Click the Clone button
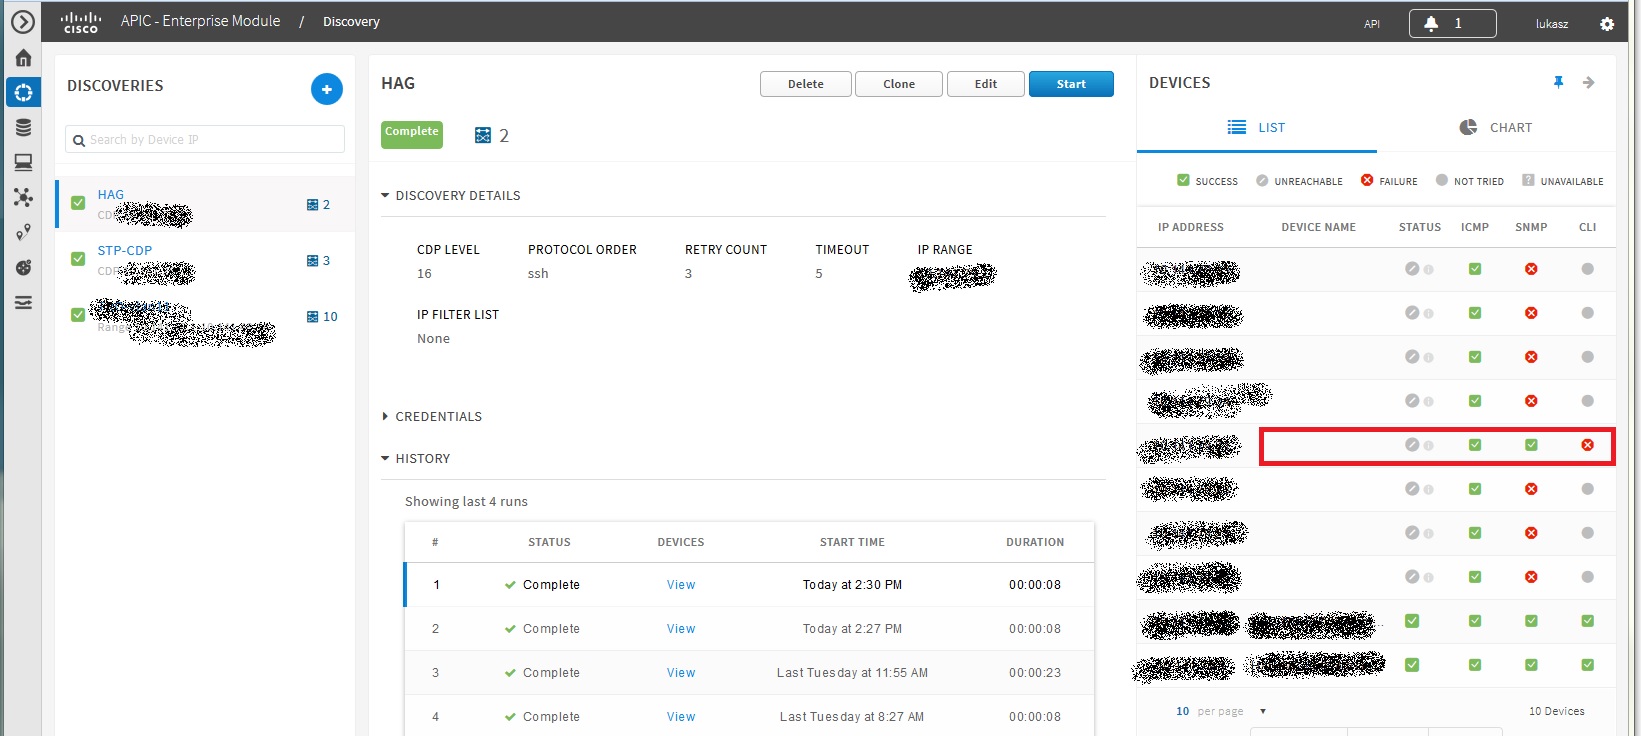Image resolution: width=1641 pixels, height=736 pixels. pyautogui.click(x=899, y=84)
